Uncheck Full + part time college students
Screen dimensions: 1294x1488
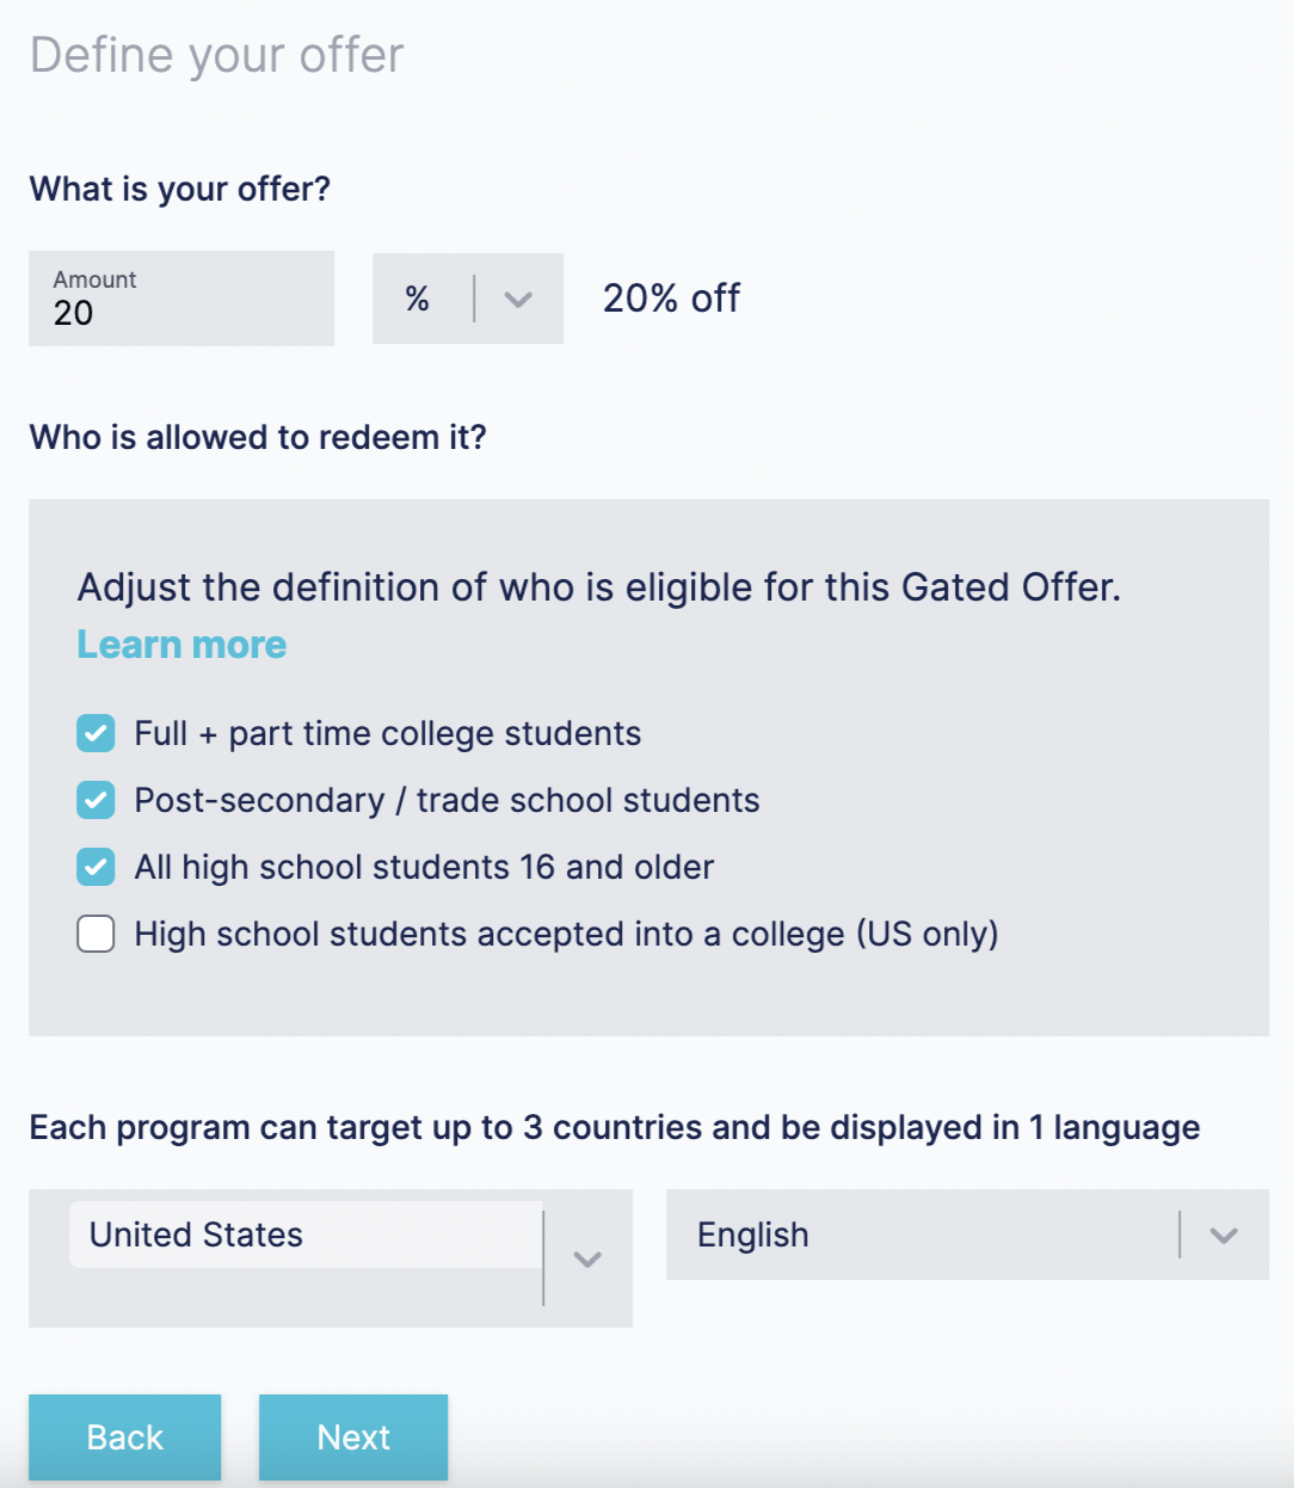96,733
